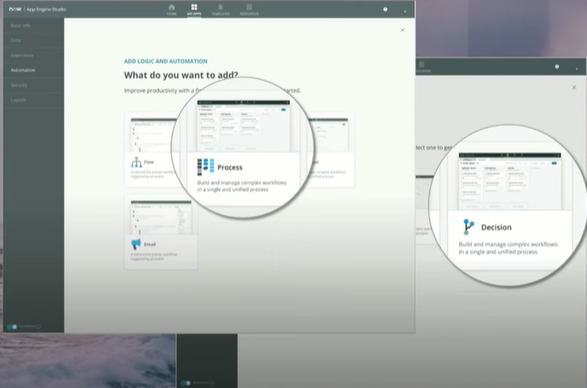The height and width of the screenshot is (388, 587).
Task: Click the Process kanban icon
Action: pyautogui.click(x=206, y=167)
